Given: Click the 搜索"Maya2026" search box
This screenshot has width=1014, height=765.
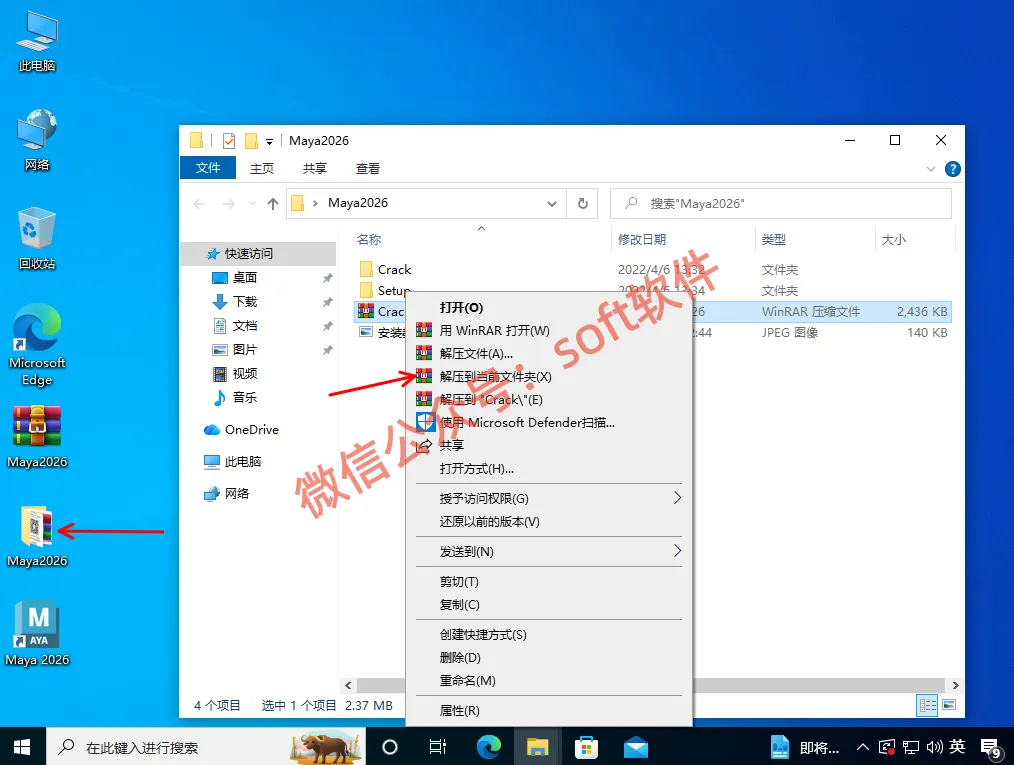Looking at the screenshot, I should 781,204.
